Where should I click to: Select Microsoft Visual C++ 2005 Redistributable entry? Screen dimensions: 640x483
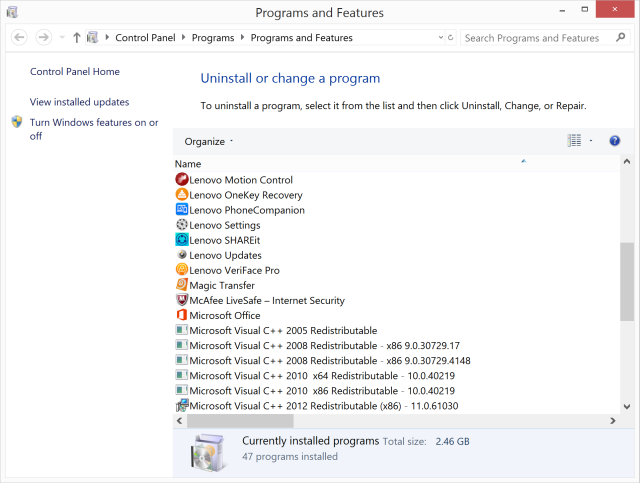pos(283,330)
